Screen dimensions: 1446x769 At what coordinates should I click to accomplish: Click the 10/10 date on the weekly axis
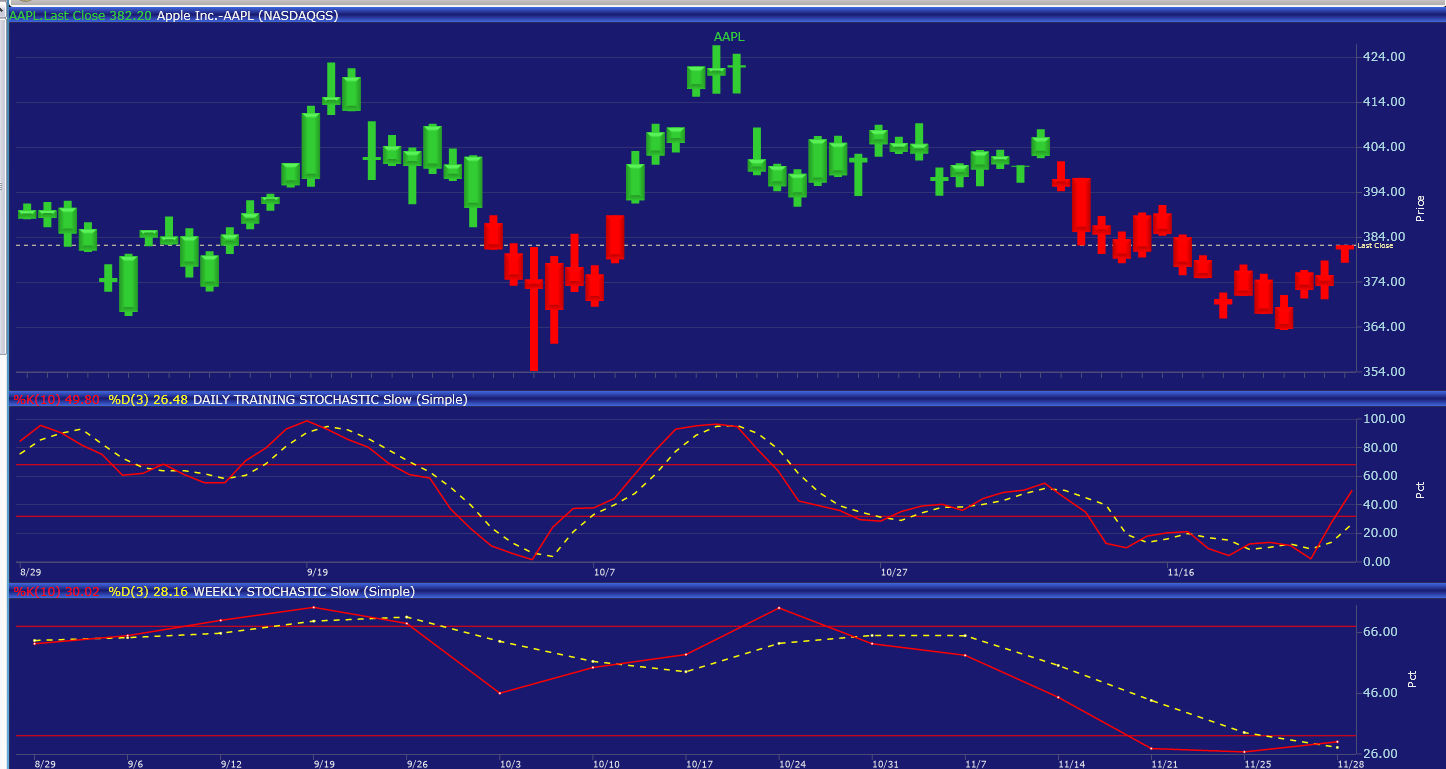(606, 764)
